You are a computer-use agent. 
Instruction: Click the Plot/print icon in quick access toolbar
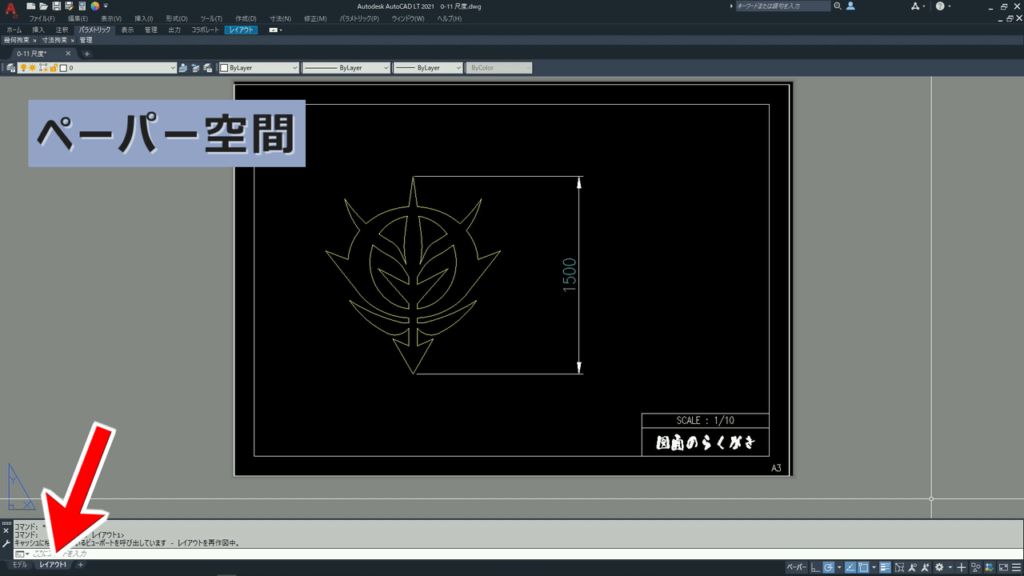pyautogui.click(x=82, y=6)
